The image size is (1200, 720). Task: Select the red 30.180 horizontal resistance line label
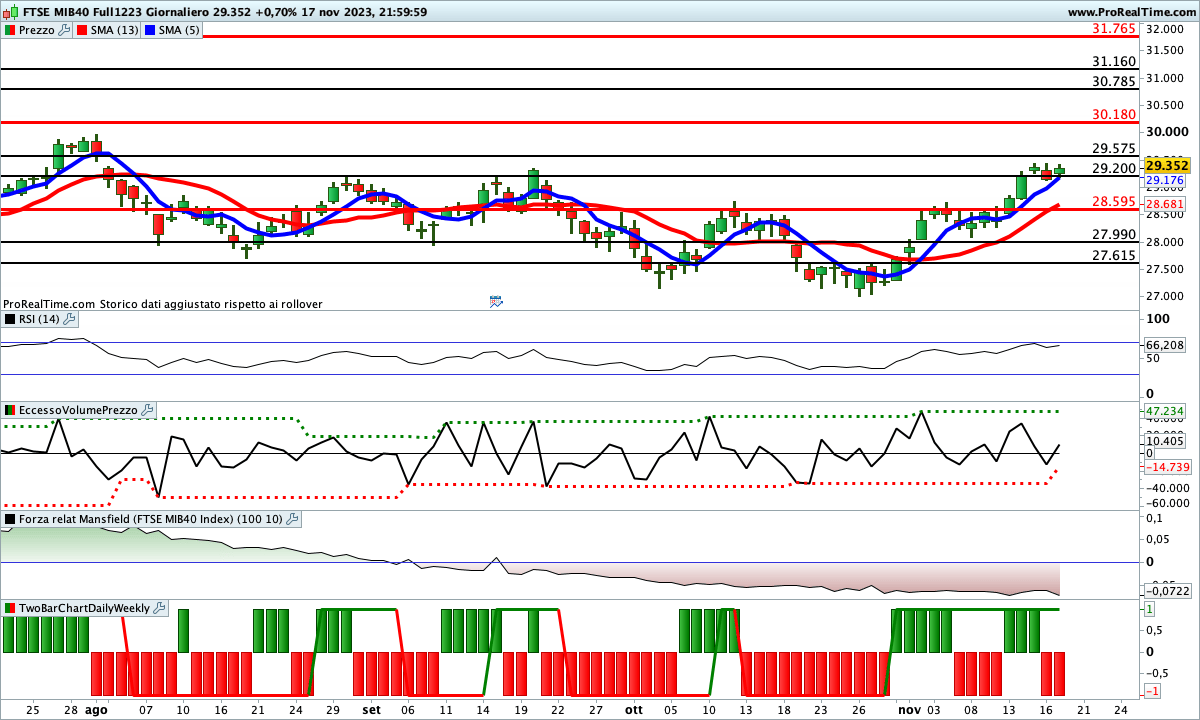(1114, 114)
